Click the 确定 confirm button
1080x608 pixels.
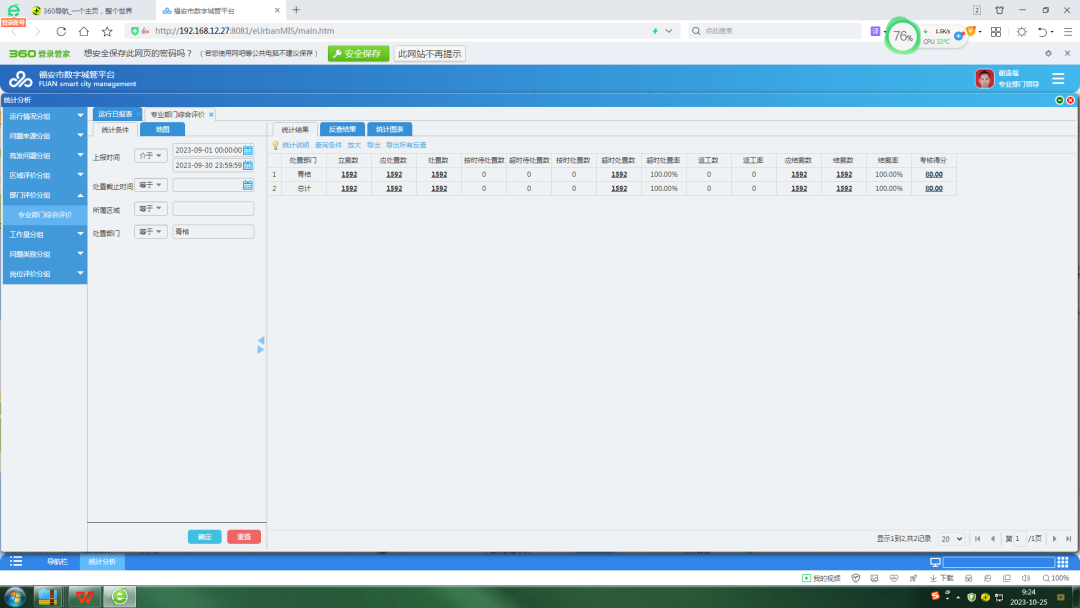(205, 536)
